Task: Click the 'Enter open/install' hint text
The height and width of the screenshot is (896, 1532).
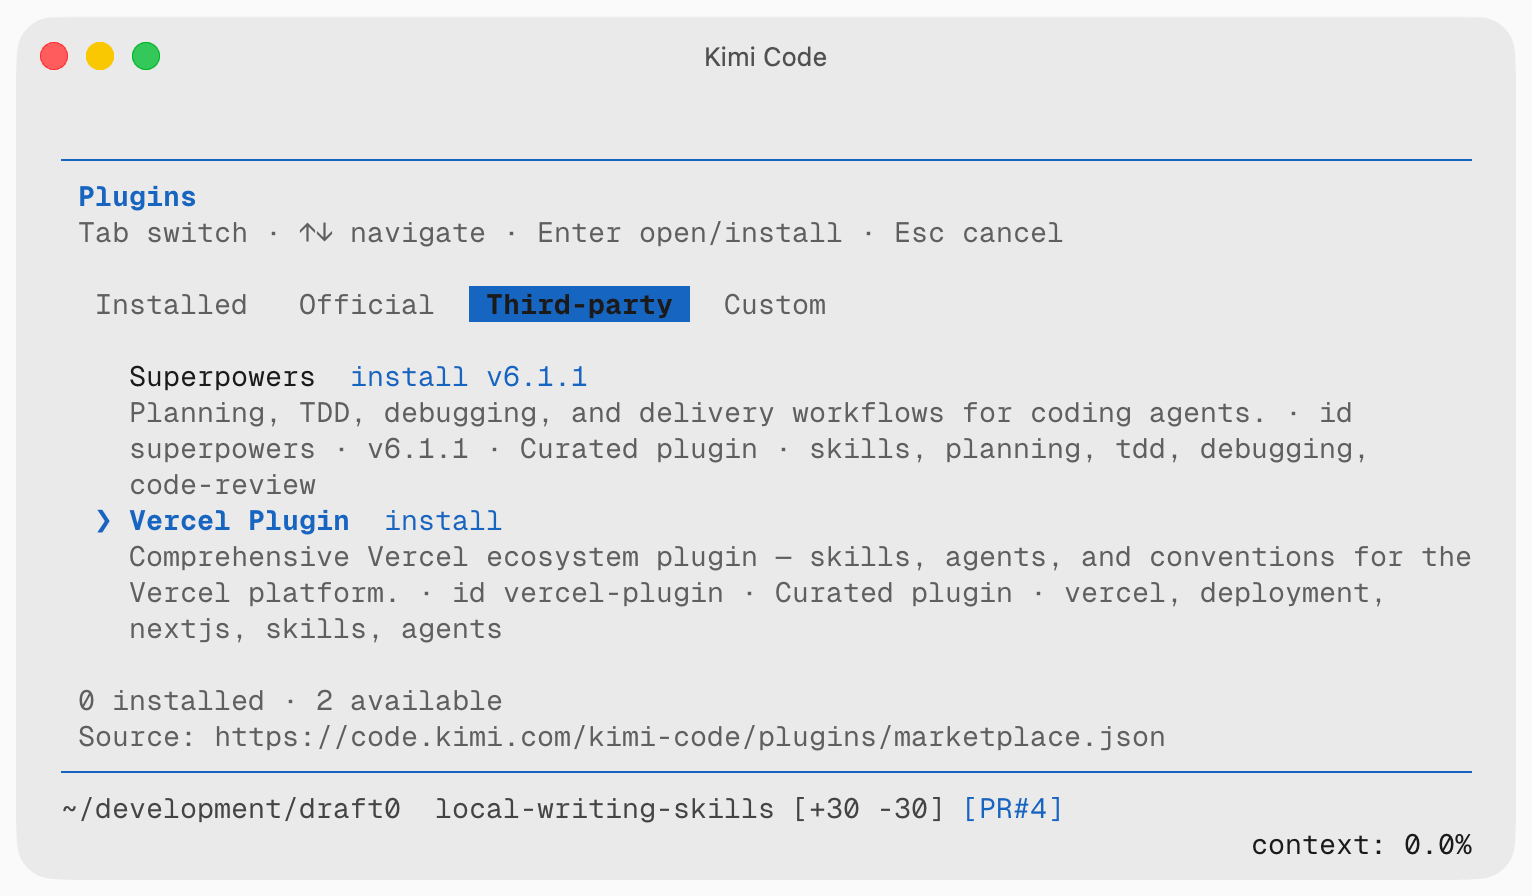Action: coord(689,233)
